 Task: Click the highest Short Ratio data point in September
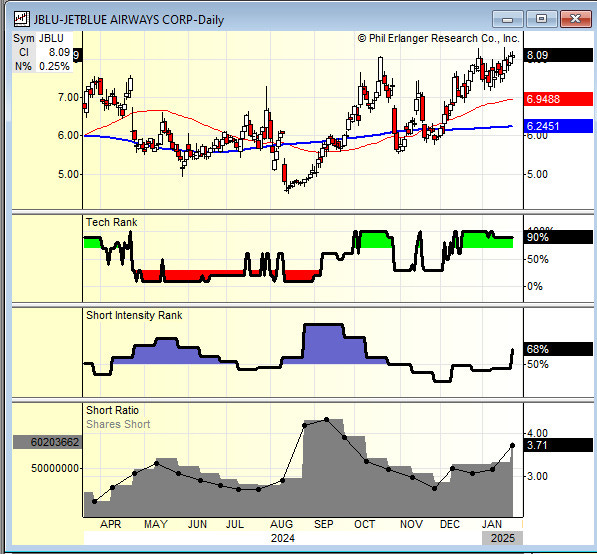tap(327, 420)
